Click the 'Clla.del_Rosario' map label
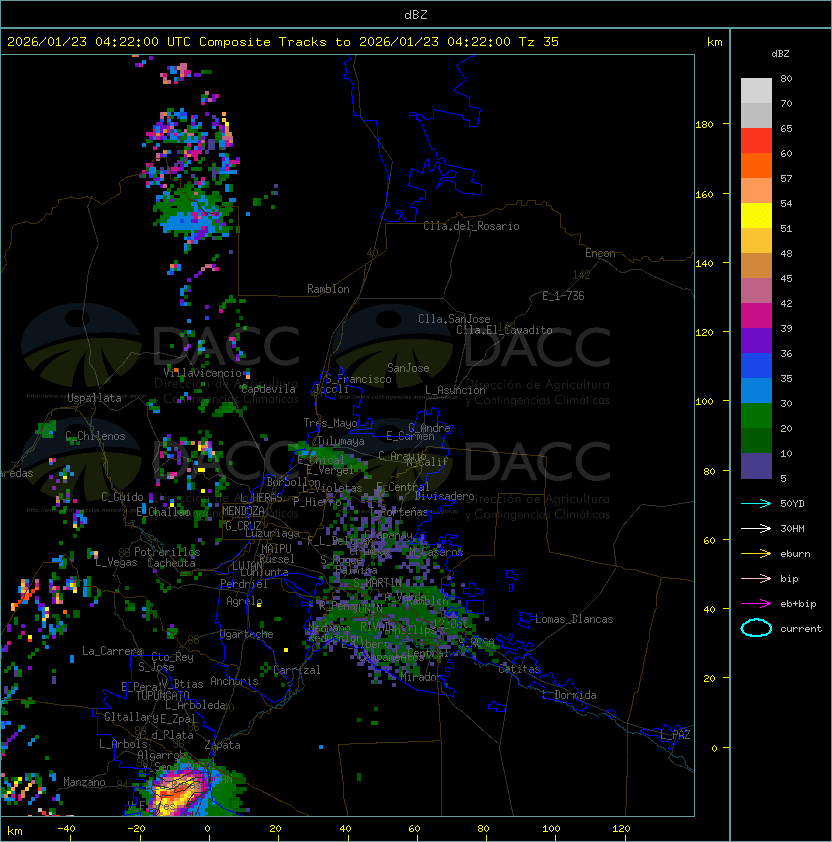The image size is (832, 842). pyautogui.click(x=471, y=226)
